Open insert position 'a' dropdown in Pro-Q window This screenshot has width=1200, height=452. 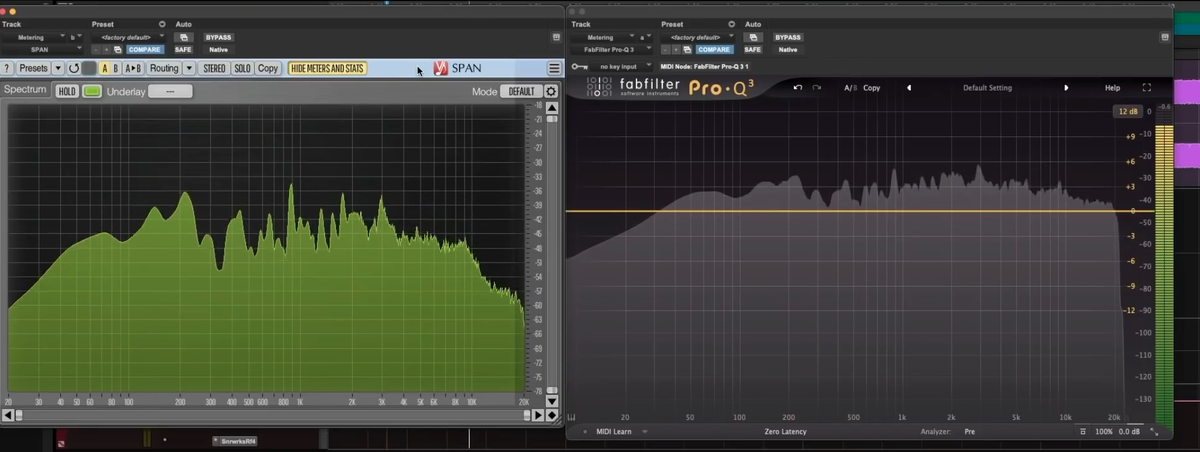point(646,37)
